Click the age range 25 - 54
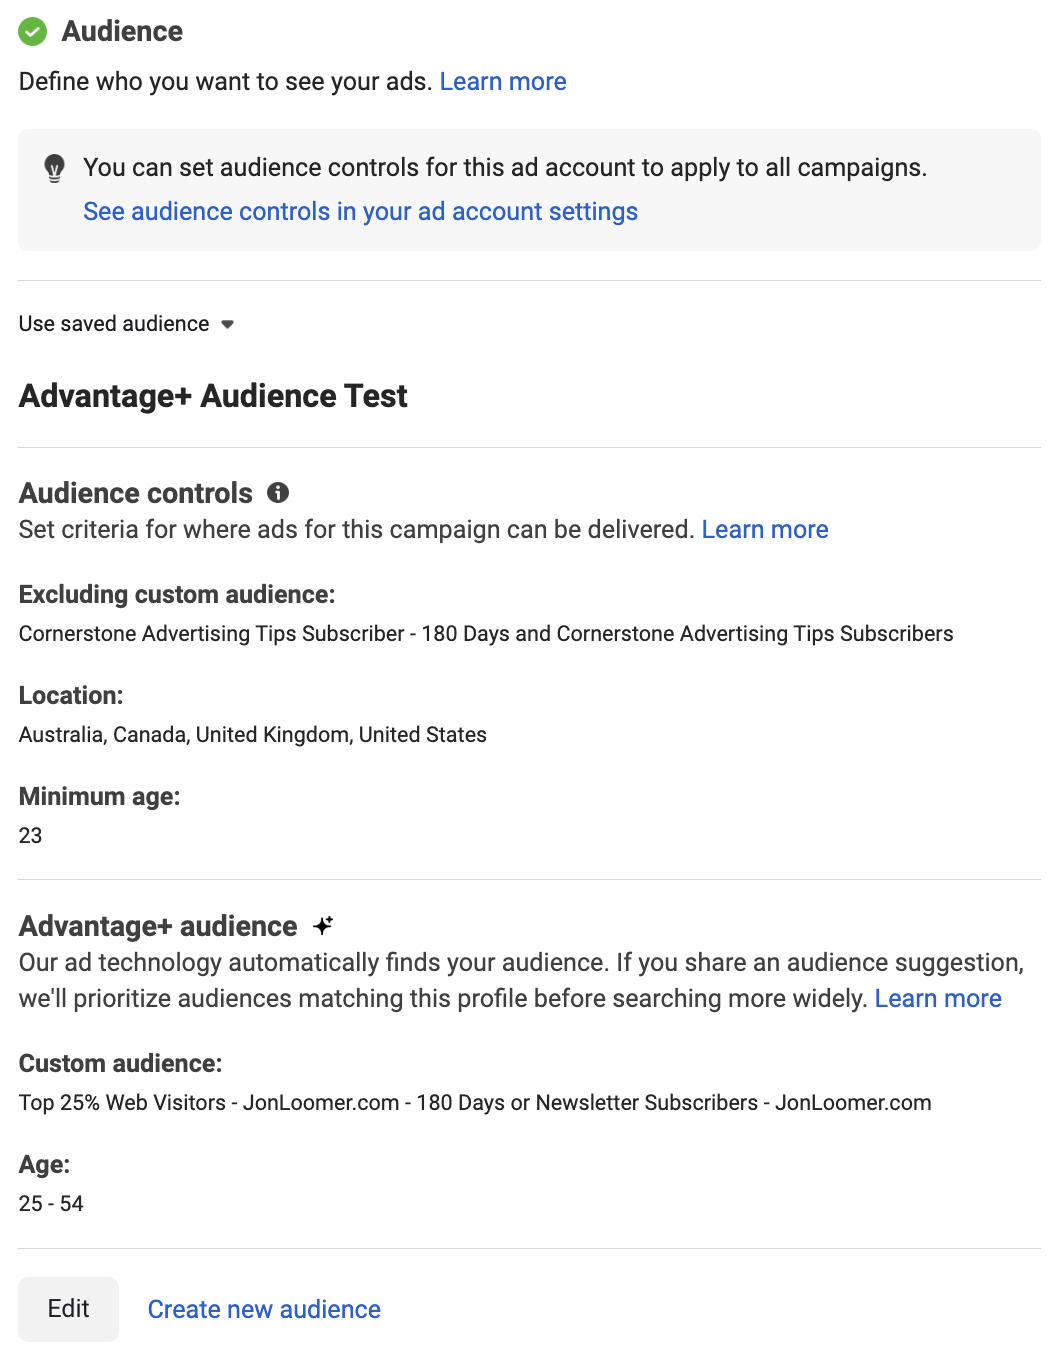 coord(51,1204)
